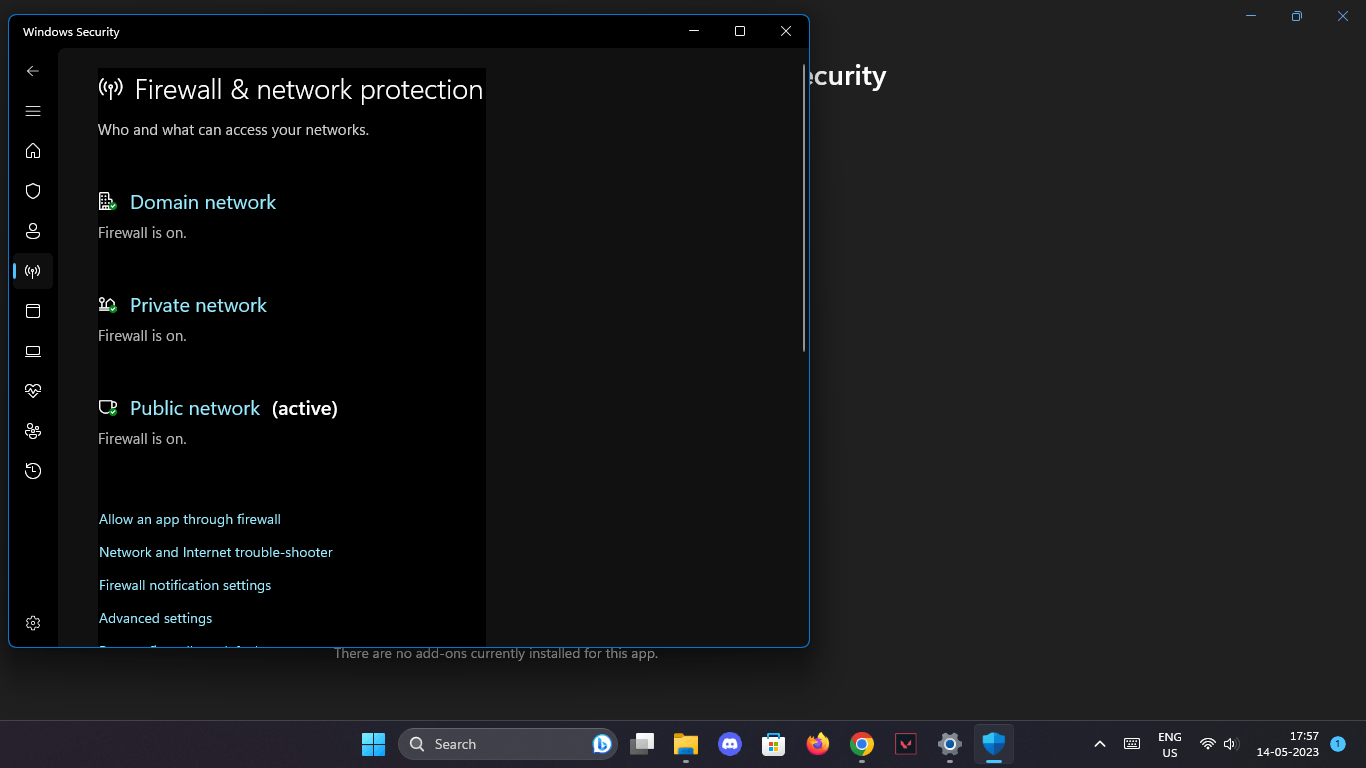The width and height of the screenshot is (1366, 768).
Task: Minimize the background Settings window
Action: (x=1251, y=16)
